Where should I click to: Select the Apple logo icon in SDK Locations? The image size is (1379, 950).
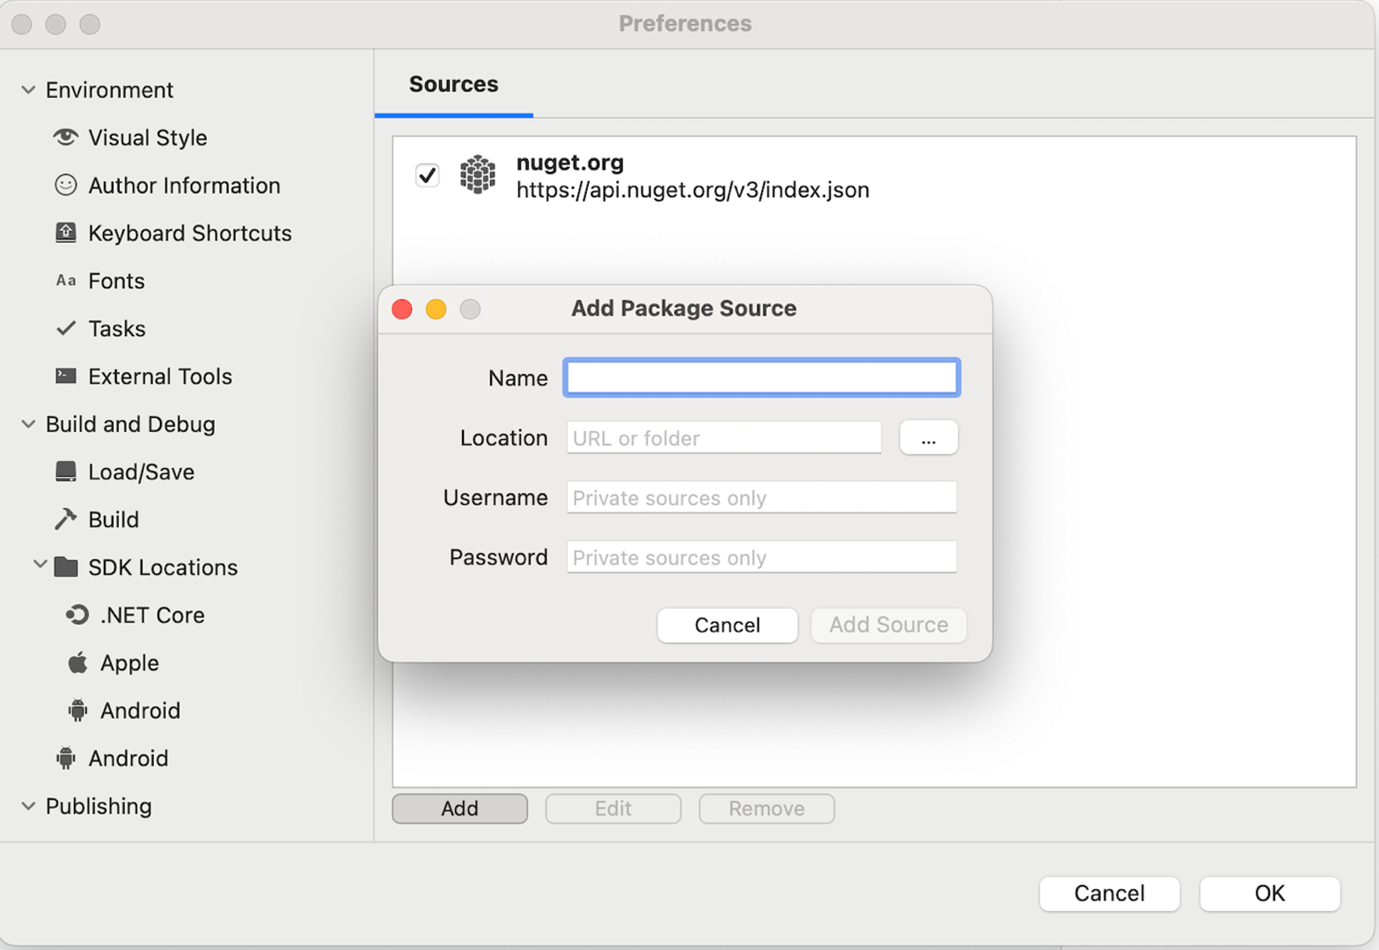point(77,663)
